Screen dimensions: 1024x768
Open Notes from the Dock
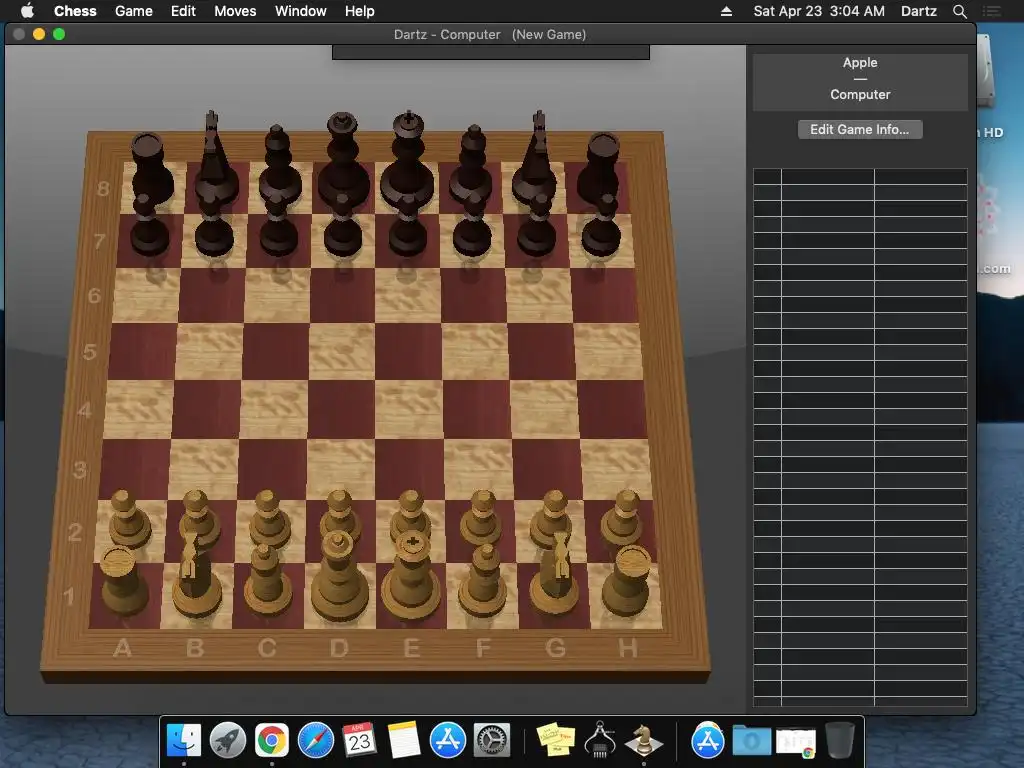[404, 740]
